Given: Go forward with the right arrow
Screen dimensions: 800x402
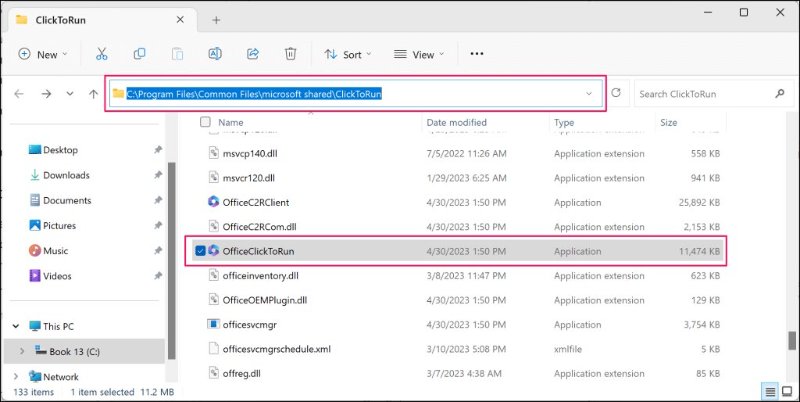Looking at the screenshot, I should [x=46, y=94].
